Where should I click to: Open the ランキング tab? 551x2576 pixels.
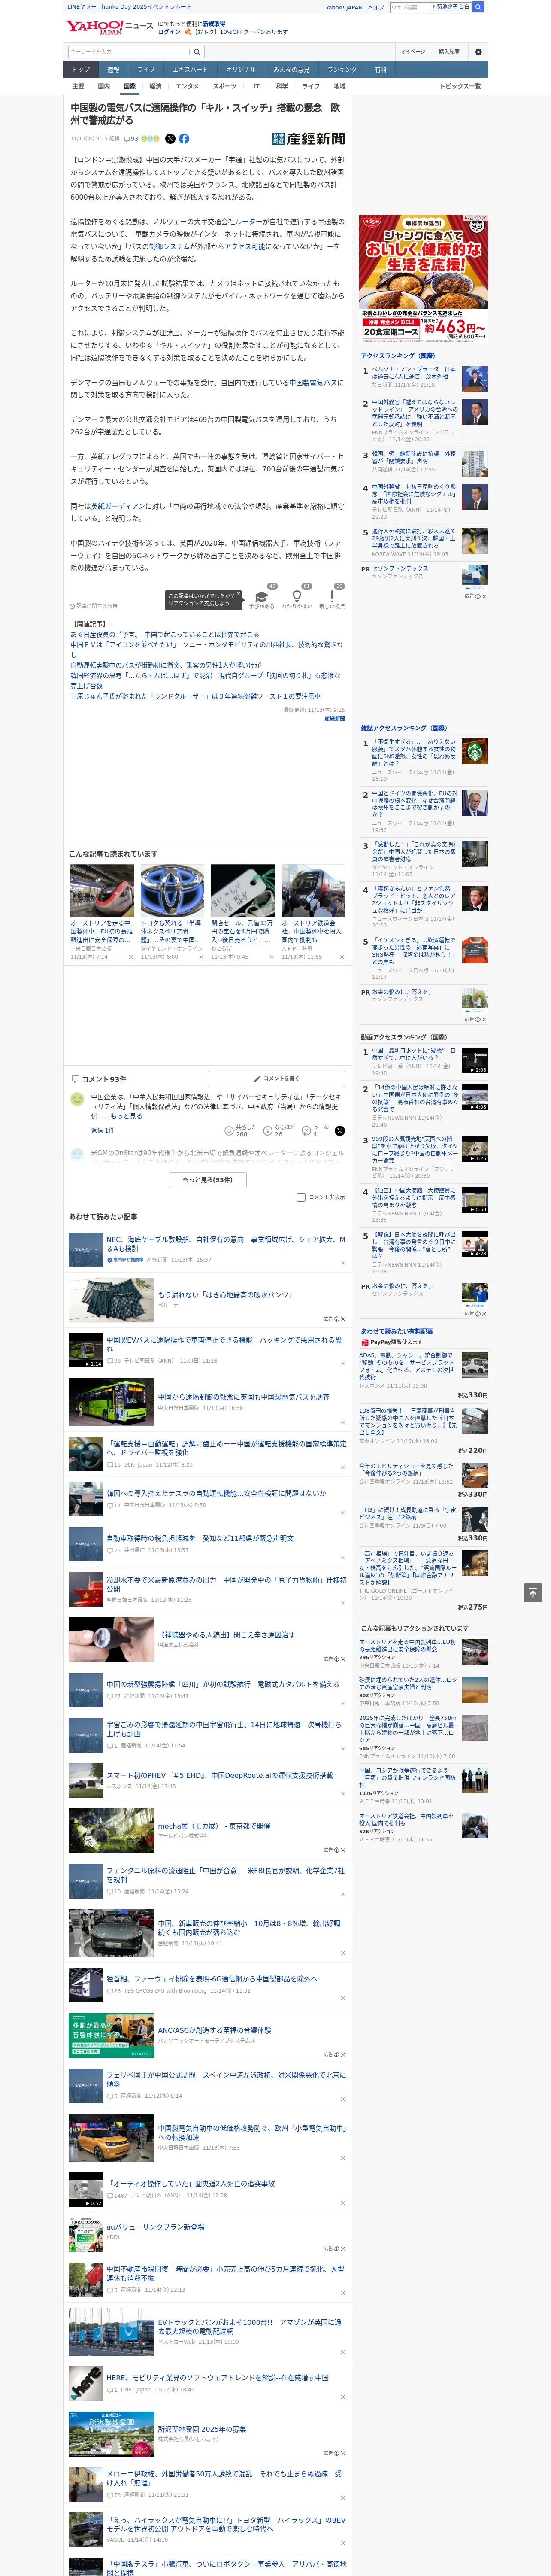[x=342, y=70]
